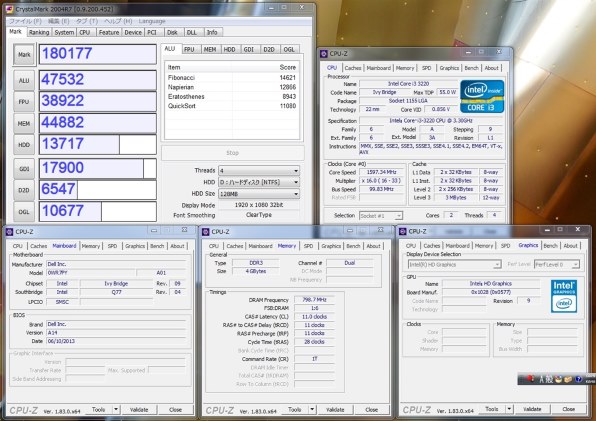The image size is (596, 421).
Task: Open the Language menu
Action: point(152,21)
